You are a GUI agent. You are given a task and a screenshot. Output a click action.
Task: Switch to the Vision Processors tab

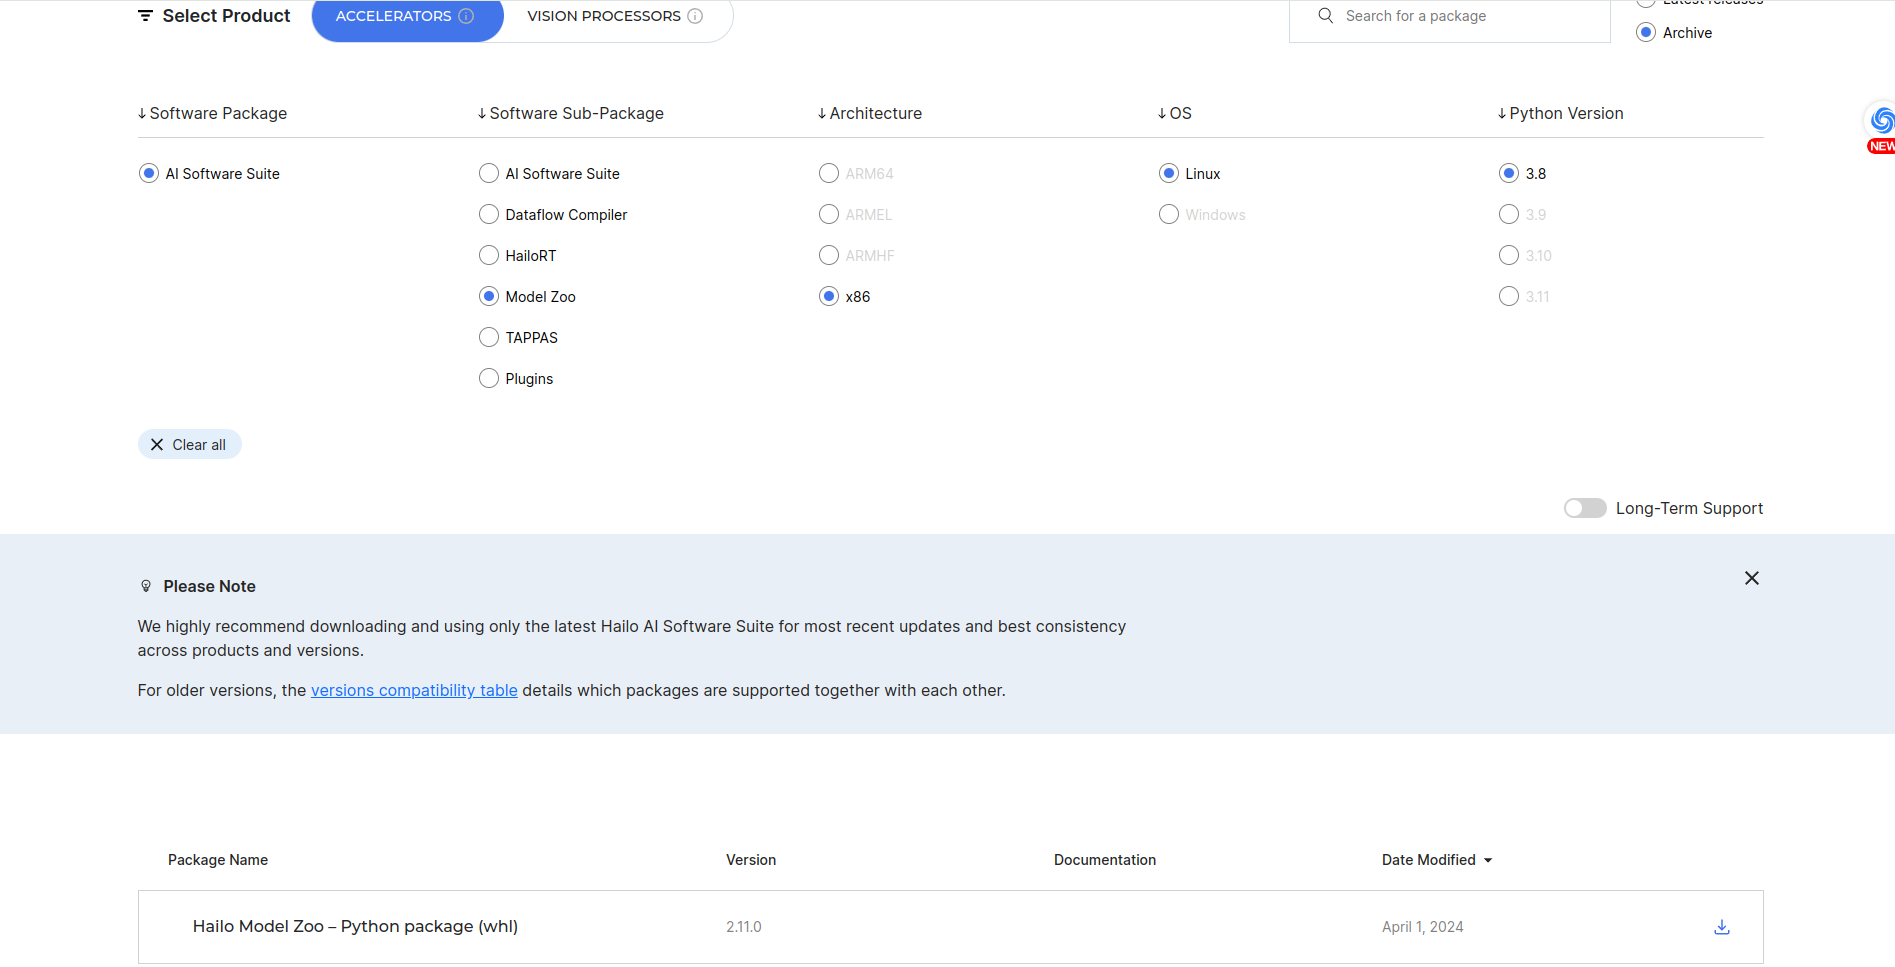pyautogui.click(x=615, y=17)
